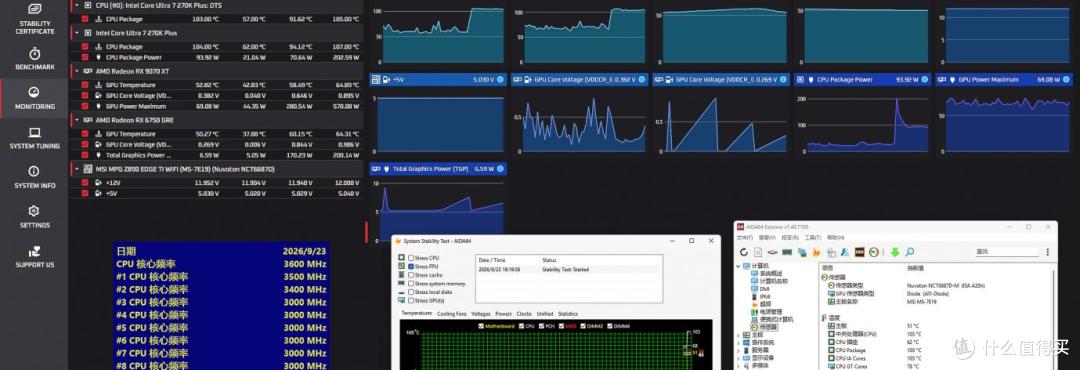Screen dimensions: 1080x370
Task: Open the Benchmark stopwatch section
Action: coord(34,59)
